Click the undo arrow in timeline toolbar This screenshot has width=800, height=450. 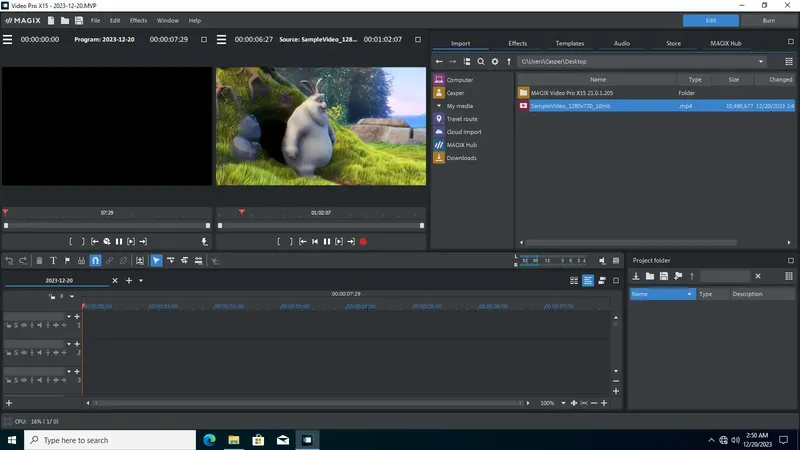[x=10, y=261]
